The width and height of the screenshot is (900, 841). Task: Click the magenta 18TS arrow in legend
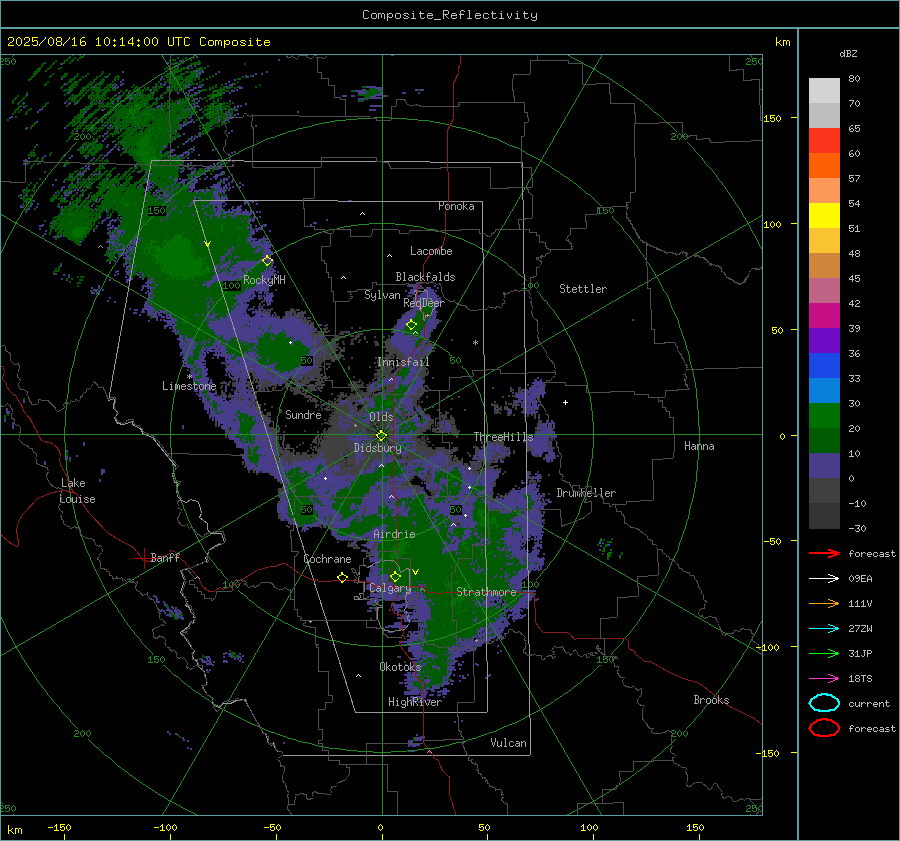click(824, 679)
